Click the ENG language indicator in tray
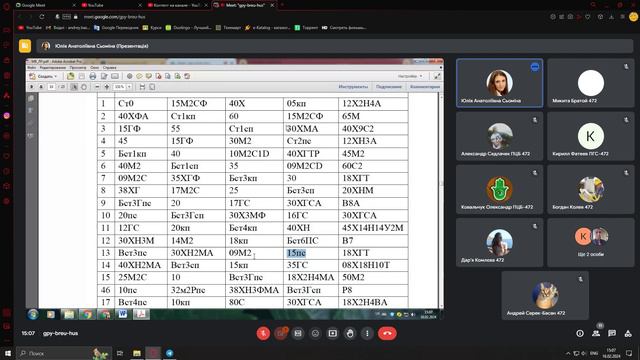Viewport: 640px width, 360px height. pos(594,353)
